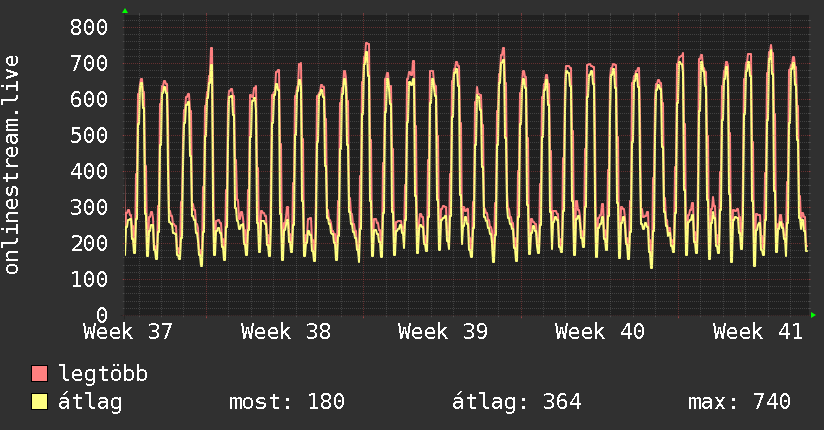Select the átlag legend label beside the yellow swatch
The height and width of the screenshot is (430, 824).
point(90,402)
